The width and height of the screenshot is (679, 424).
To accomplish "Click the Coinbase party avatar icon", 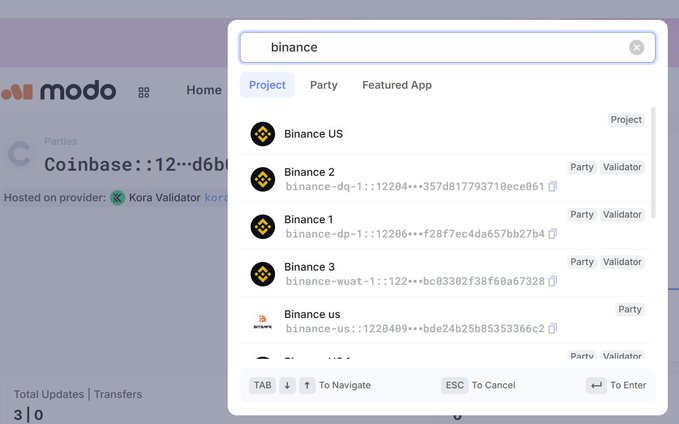I will [x=19, y=153].
